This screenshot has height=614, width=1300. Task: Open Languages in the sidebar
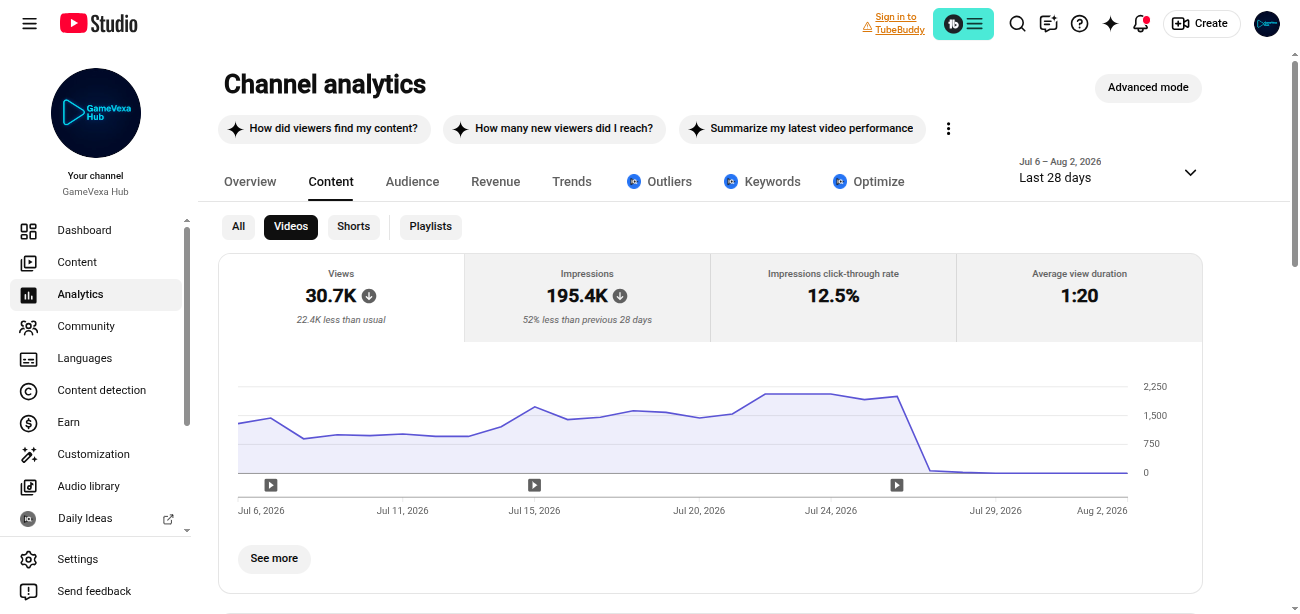(x=96, y=359)
